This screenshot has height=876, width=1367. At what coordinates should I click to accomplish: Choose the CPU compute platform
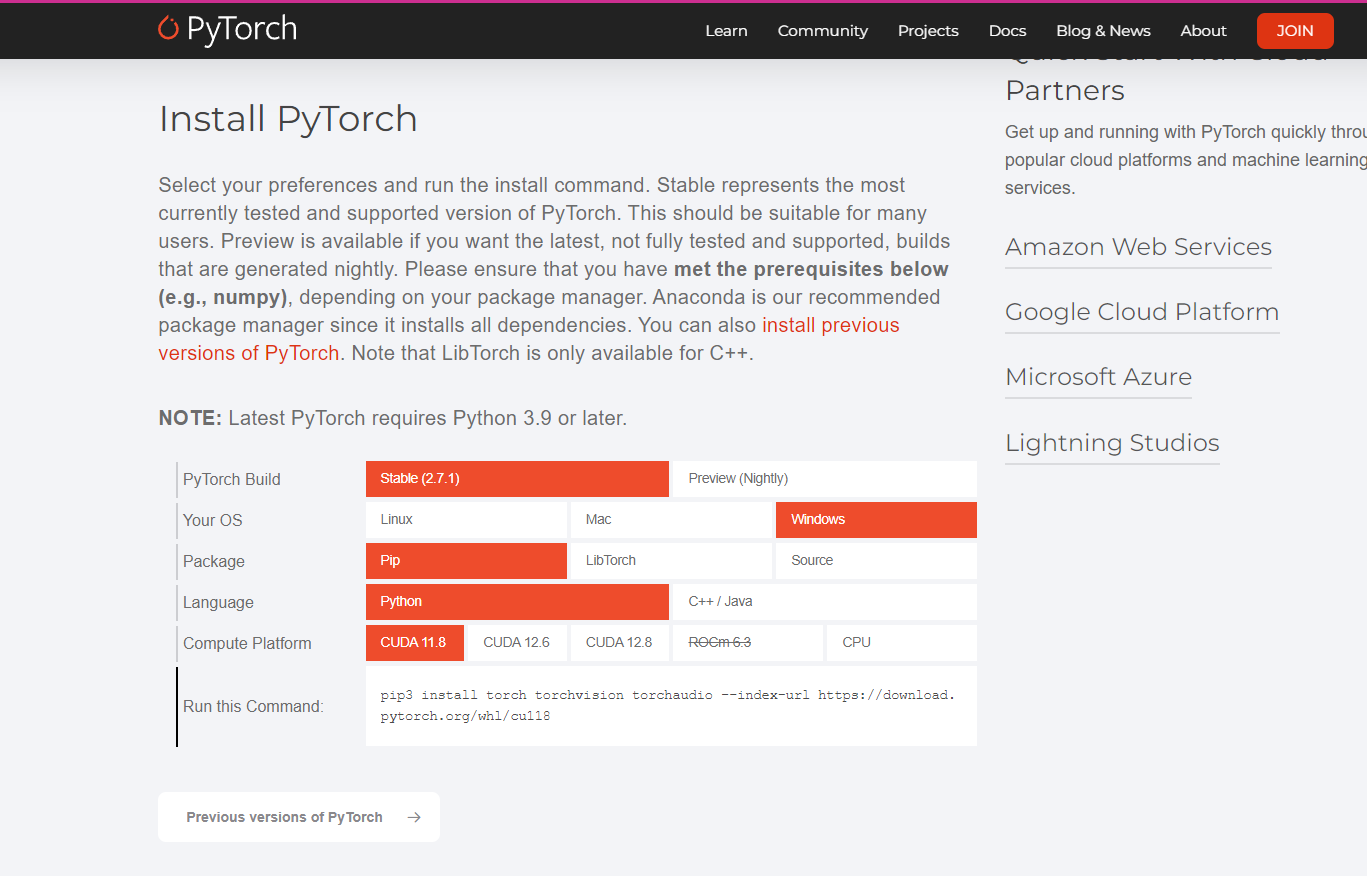(x=902, y=643)
